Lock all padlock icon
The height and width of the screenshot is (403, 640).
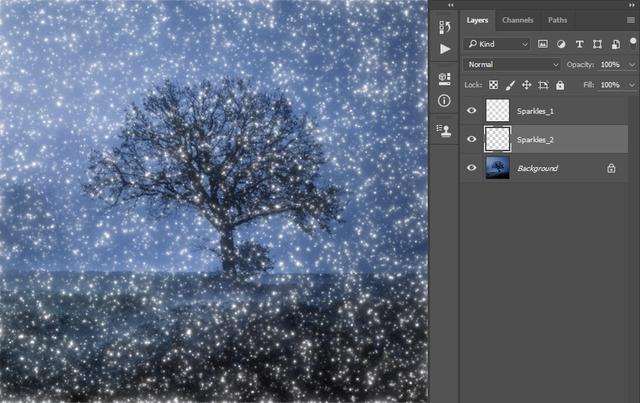point(560,85)
